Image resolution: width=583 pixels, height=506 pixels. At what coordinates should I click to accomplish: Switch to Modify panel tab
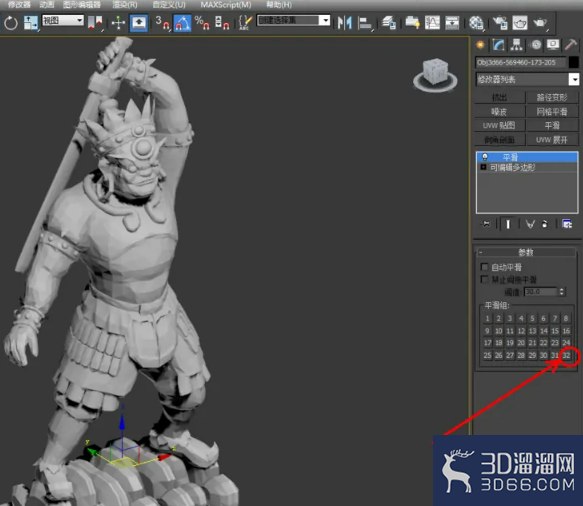coord(498,45)
